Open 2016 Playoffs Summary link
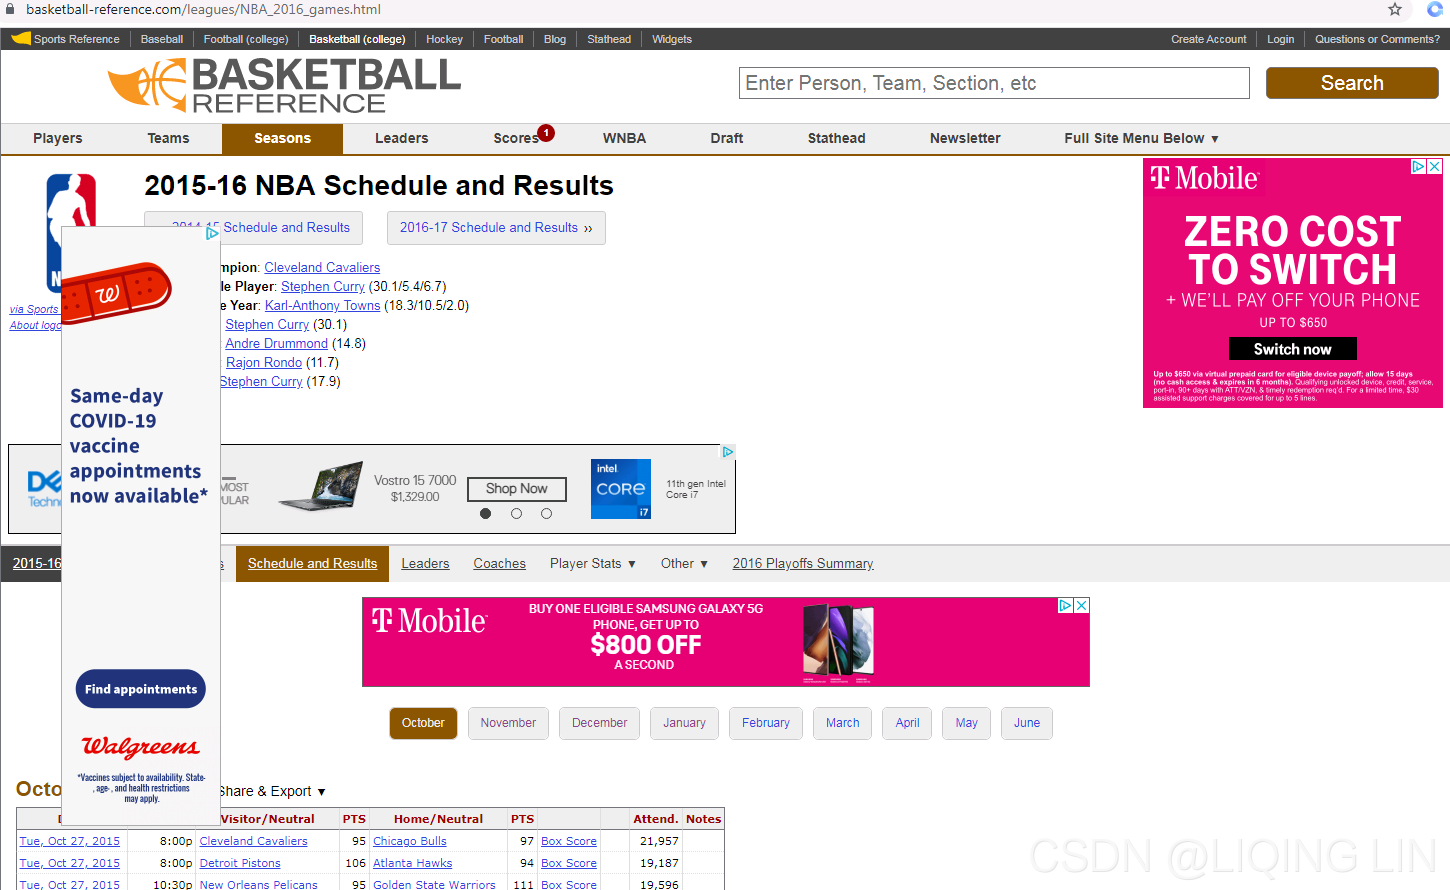This screenshot has height=890, width=1450. tap(803, 564)
